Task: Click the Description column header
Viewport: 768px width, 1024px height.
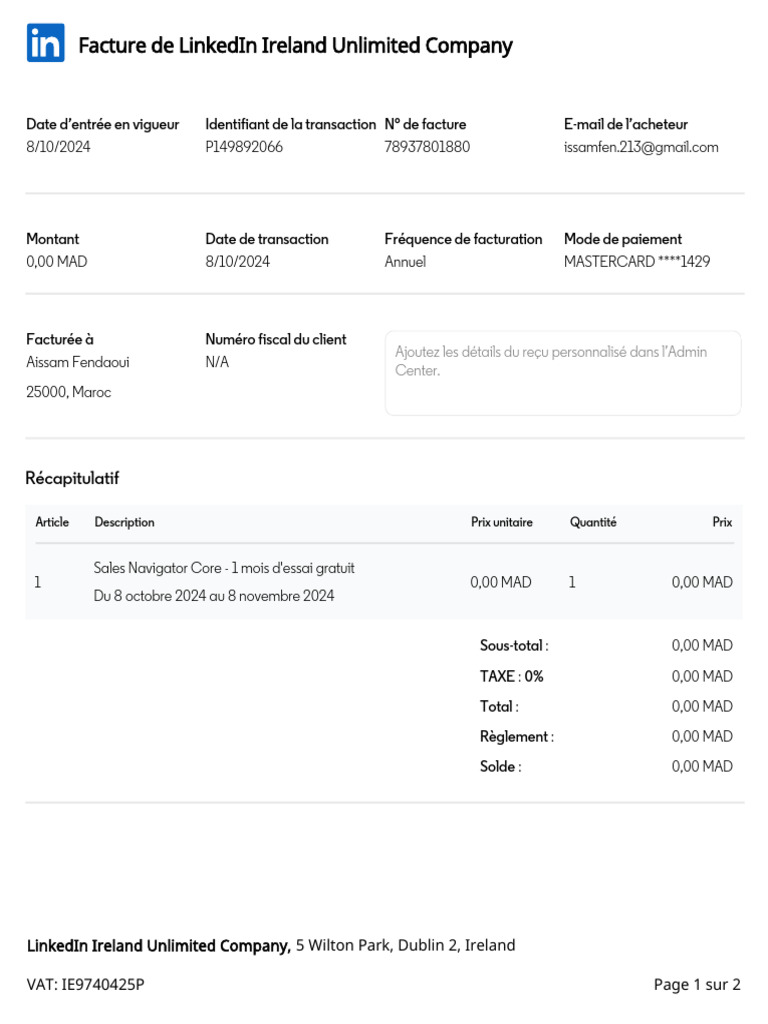Action: [x=124, y=522]
